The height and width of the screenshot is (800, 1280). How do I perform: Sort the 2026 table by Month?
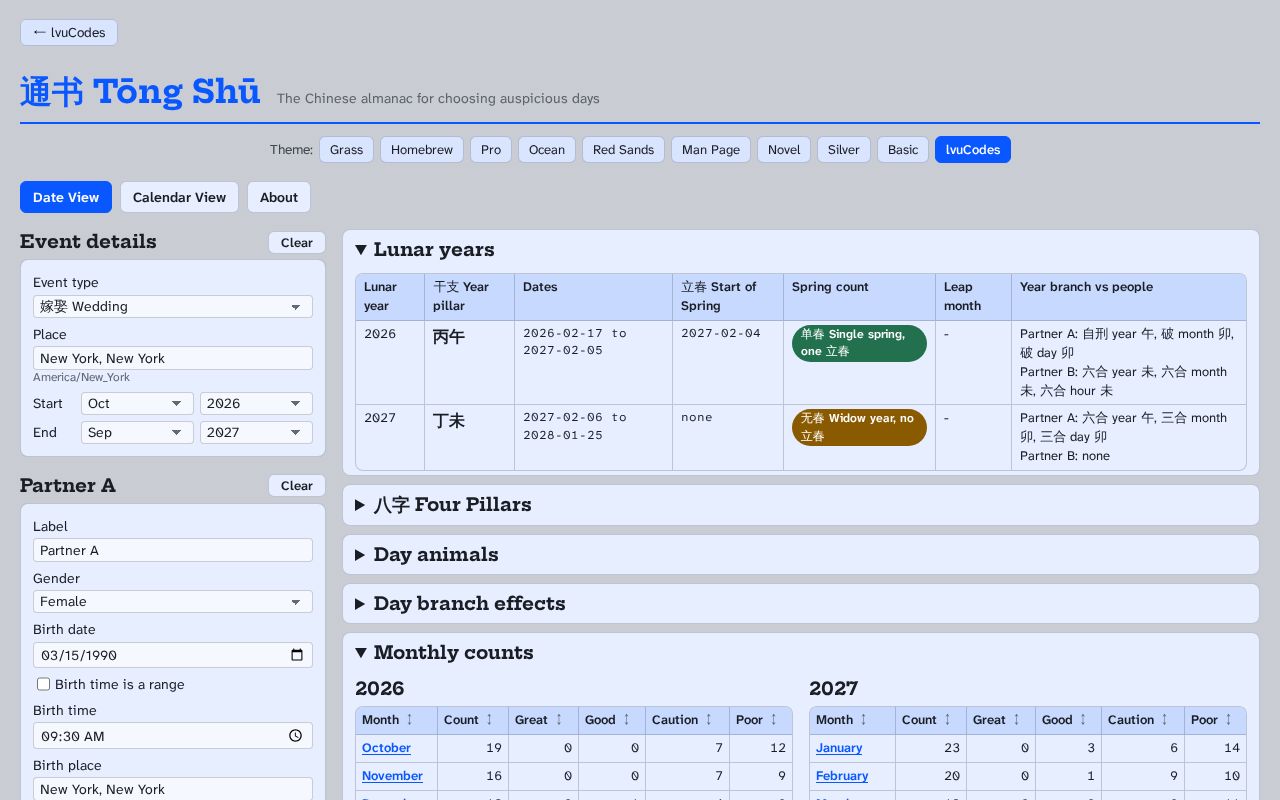pyautogui.click(x=396, y=720)
